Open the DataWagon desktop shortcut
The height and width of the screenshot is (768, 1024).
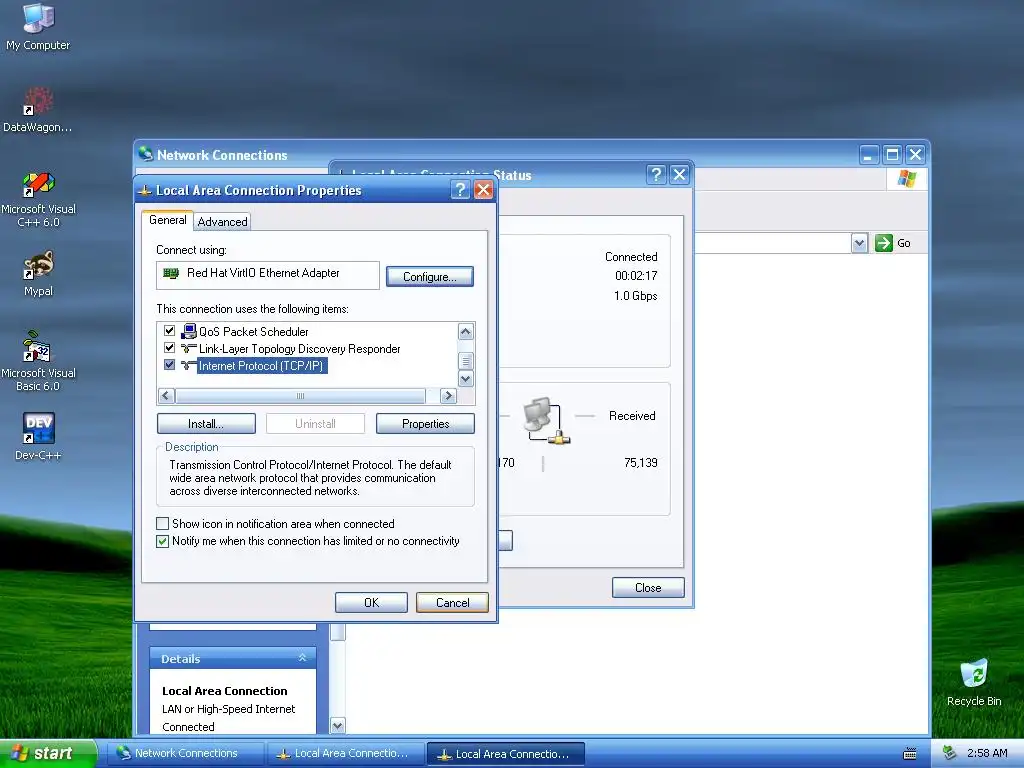click(x=38, y=110)
